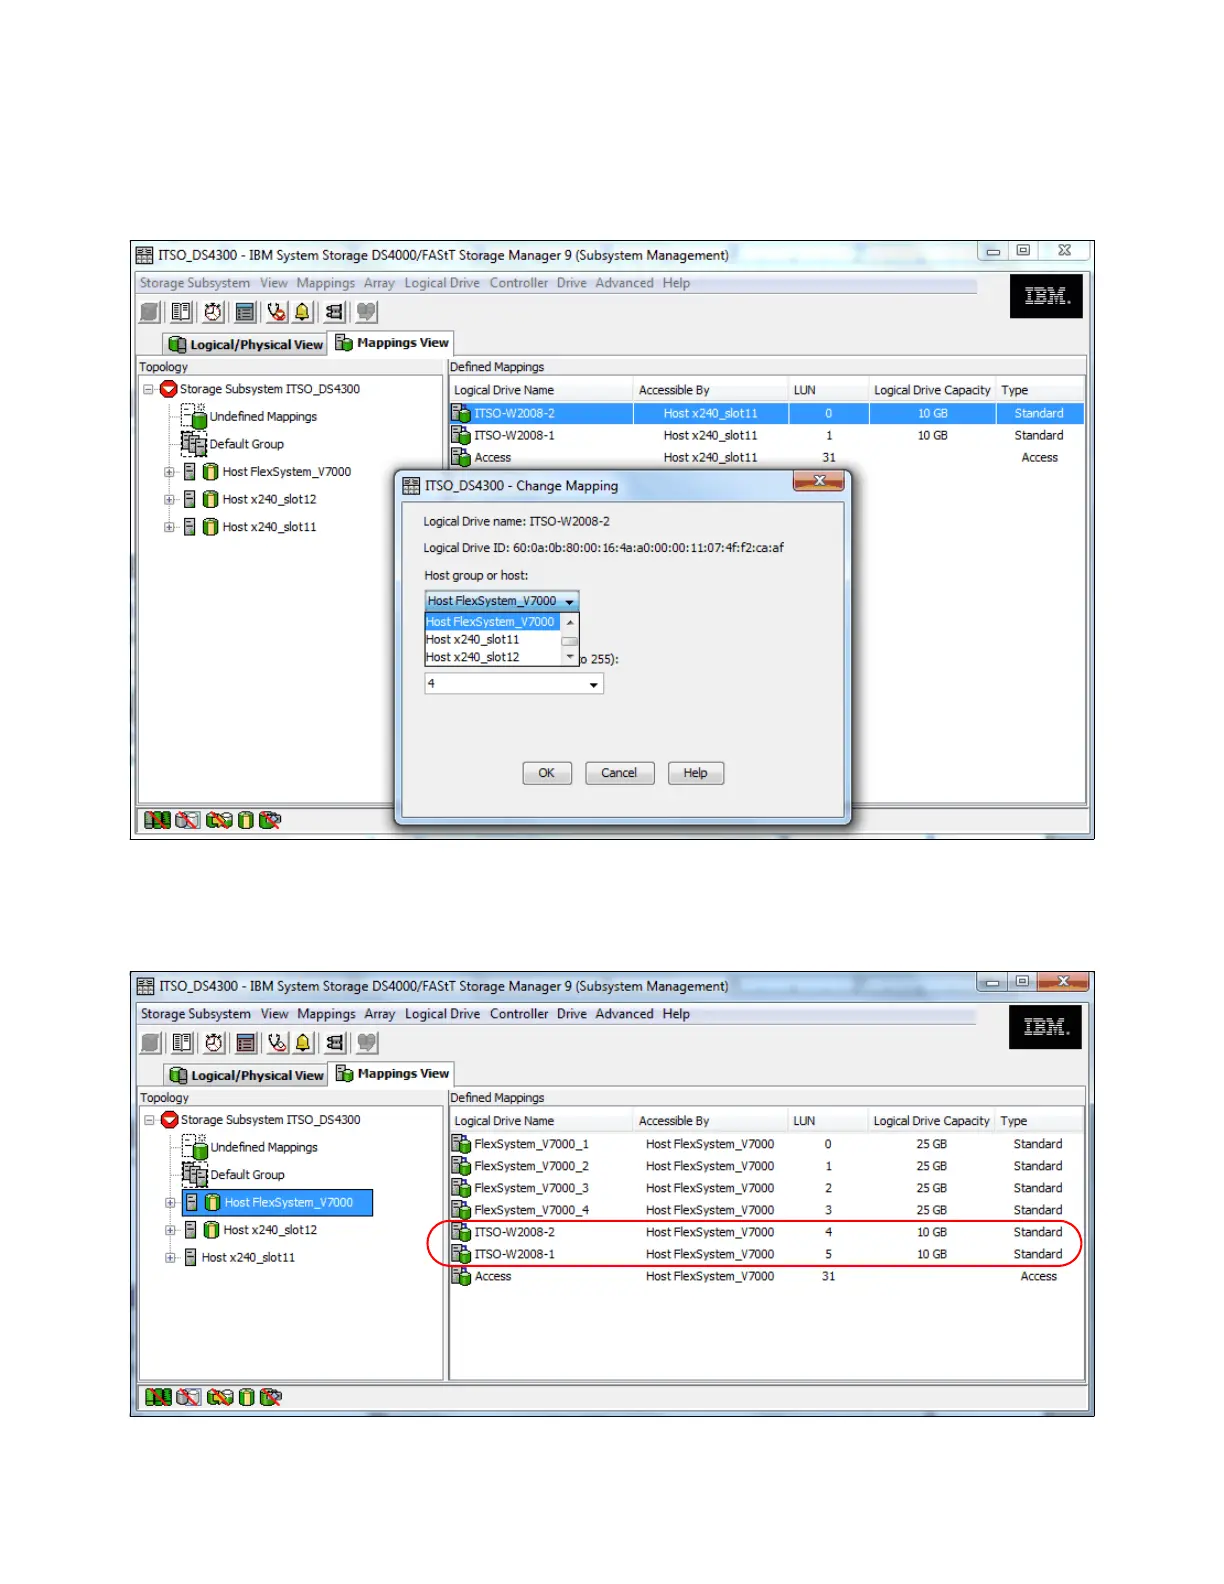Click the greyed heart icon in lower window toolbar
The width and height of the screenshot is (1224, 1584).
pyautogui.click(x=367, y=1043)
